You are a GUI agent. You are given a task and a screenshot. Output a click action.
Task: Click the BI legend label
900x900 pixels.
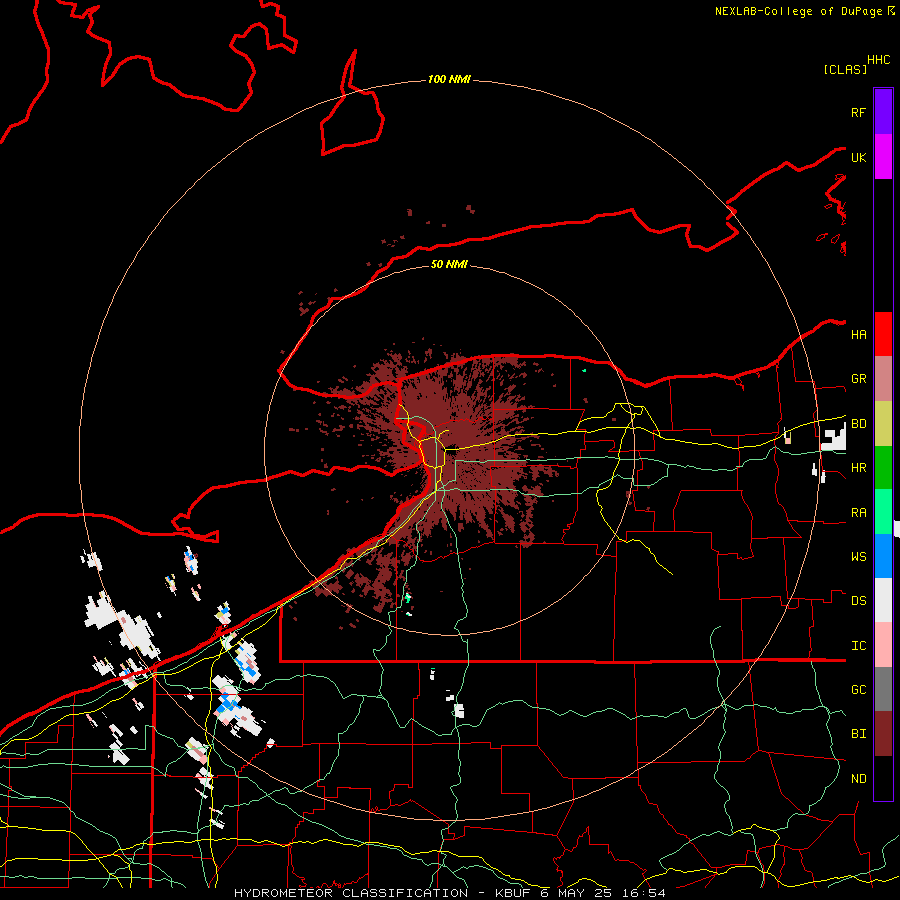click(x=858, y=734)
